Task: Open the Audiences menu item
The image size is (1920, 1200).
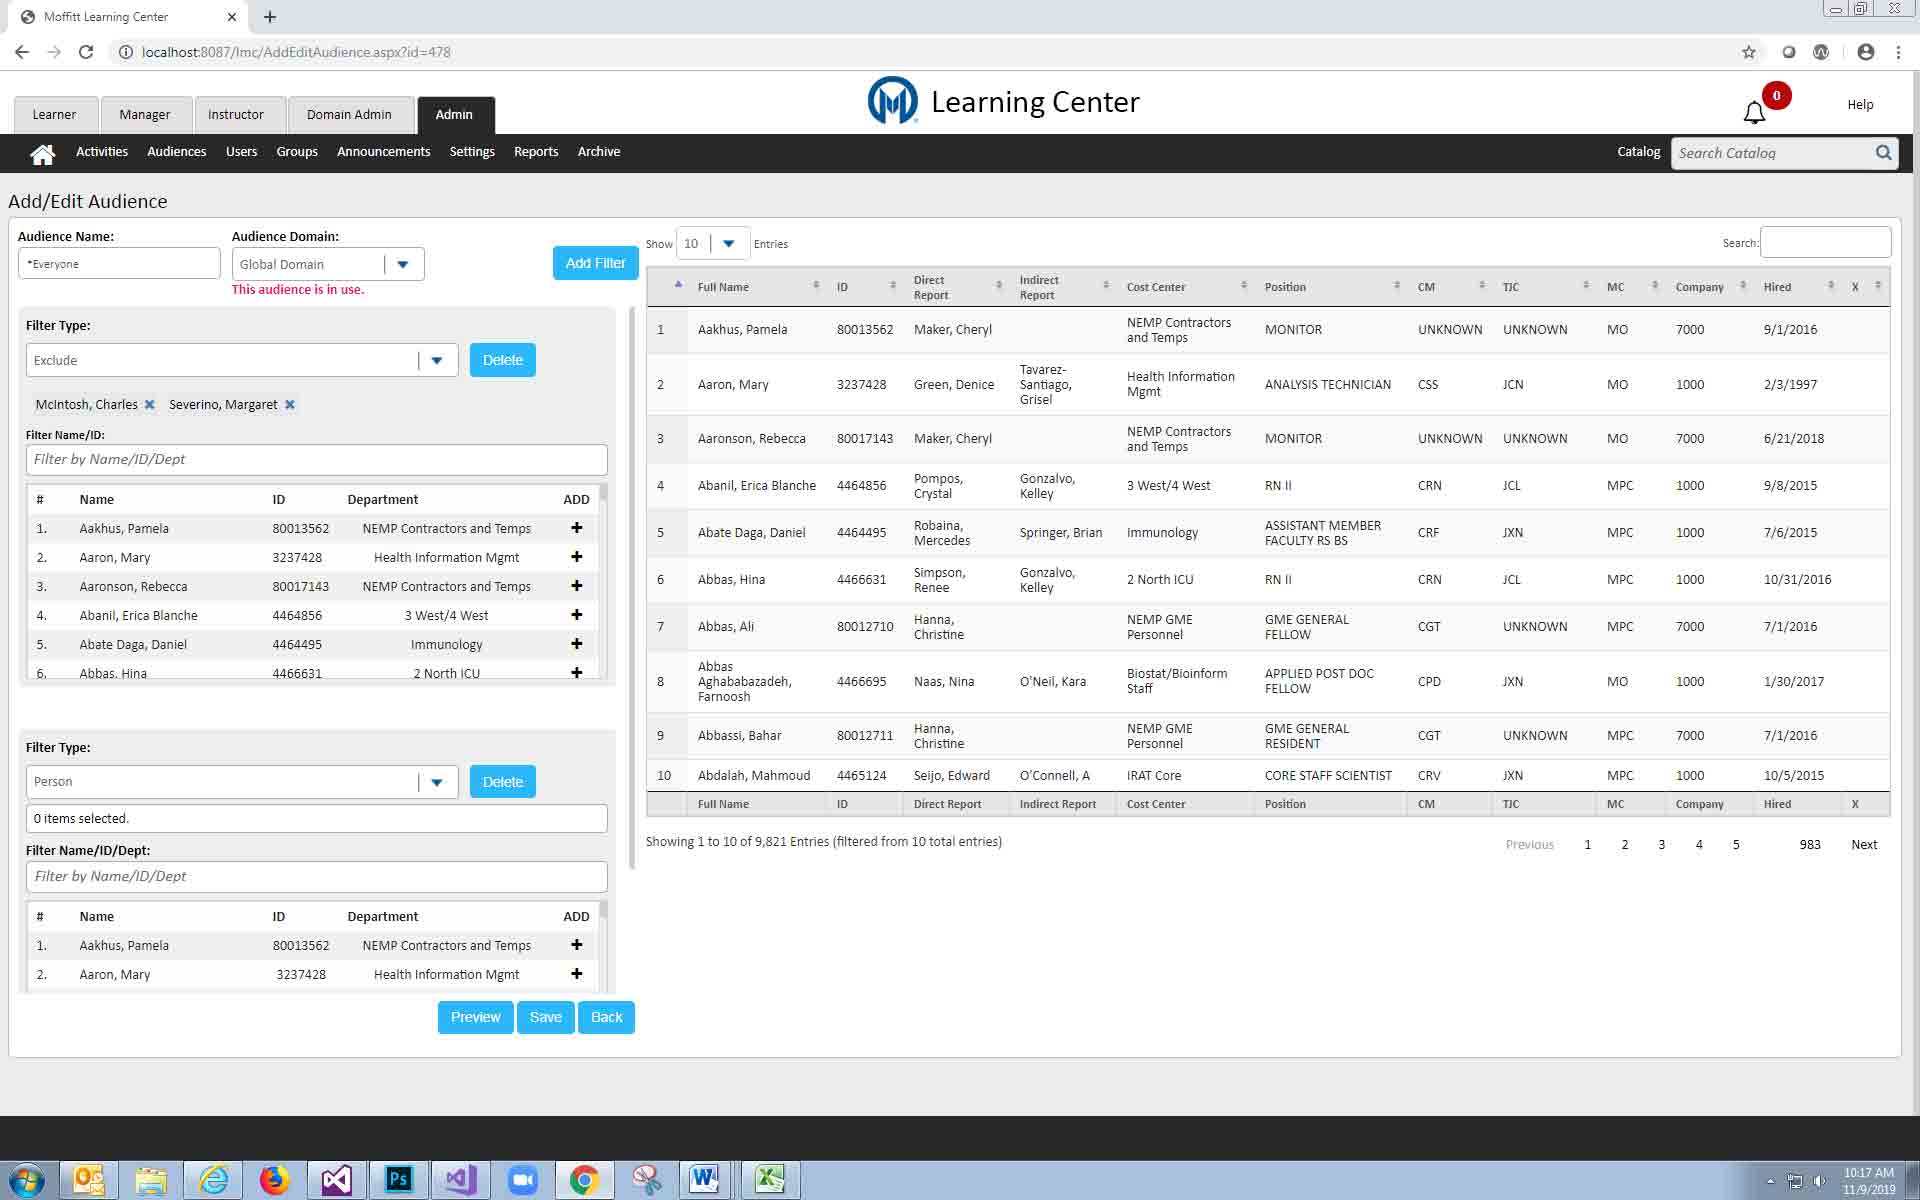Action: coord(176,152)
